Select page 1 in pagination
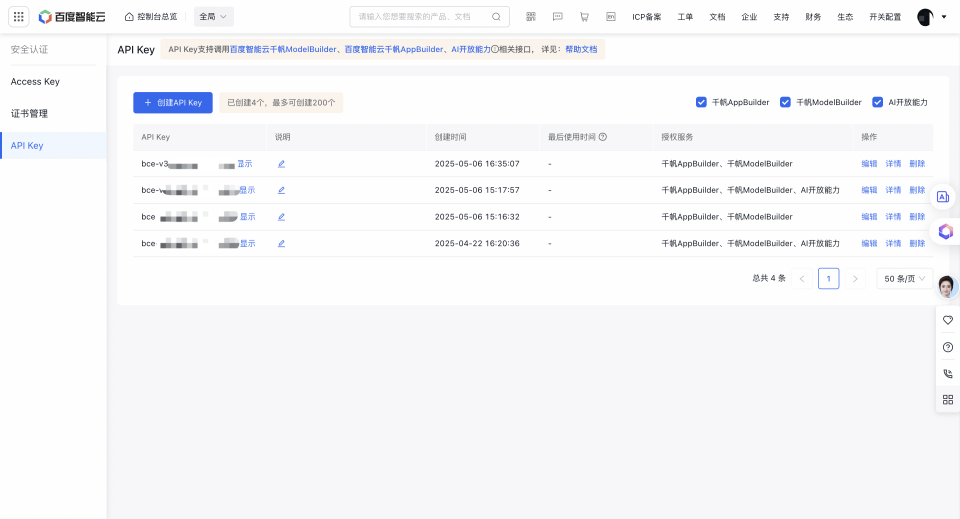The height and width of the screenshot is (519, 960). 828,278
